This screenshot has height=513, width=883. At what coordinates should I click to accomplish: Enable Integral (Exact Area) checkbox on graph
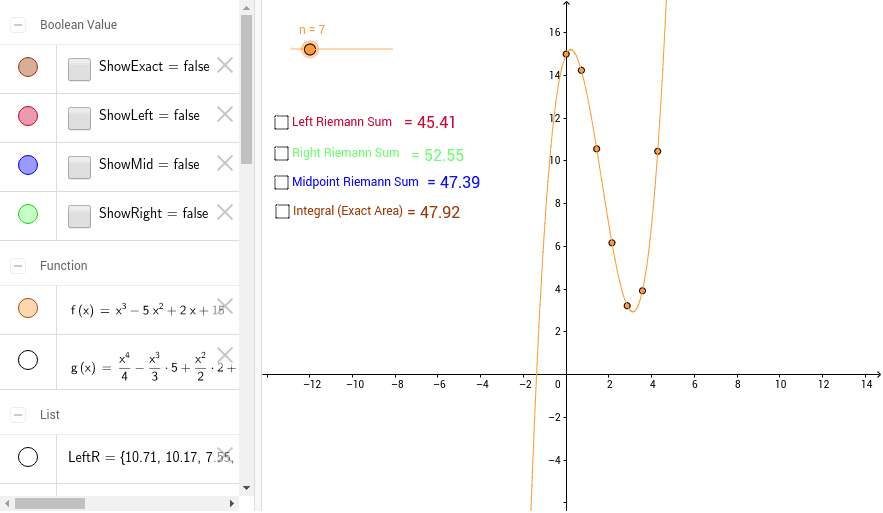tap(282, 212)
